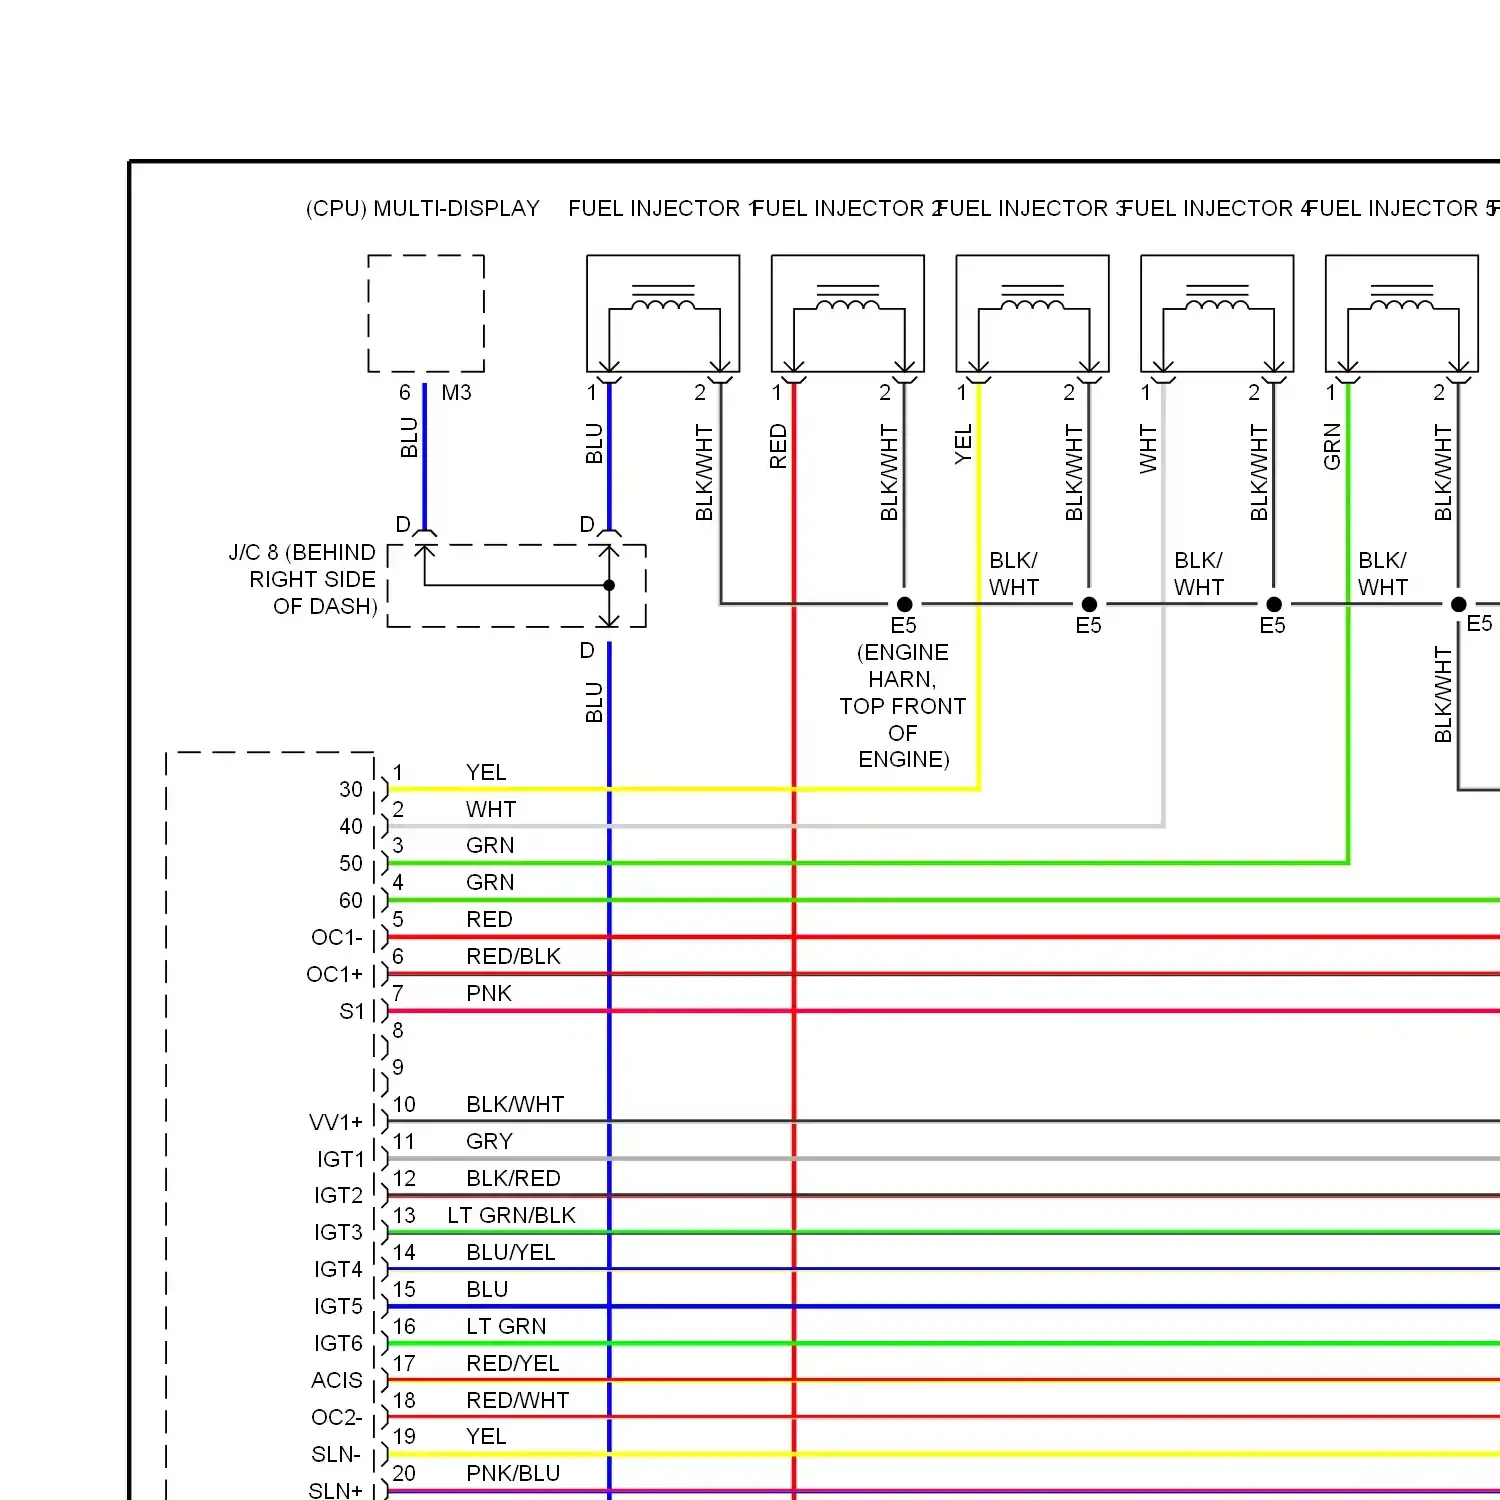Select the dashed CPU Multi-Display component box
The height and width of the screenshot is (1500, 1500).
pyautogui.click(x=426, y=313)
